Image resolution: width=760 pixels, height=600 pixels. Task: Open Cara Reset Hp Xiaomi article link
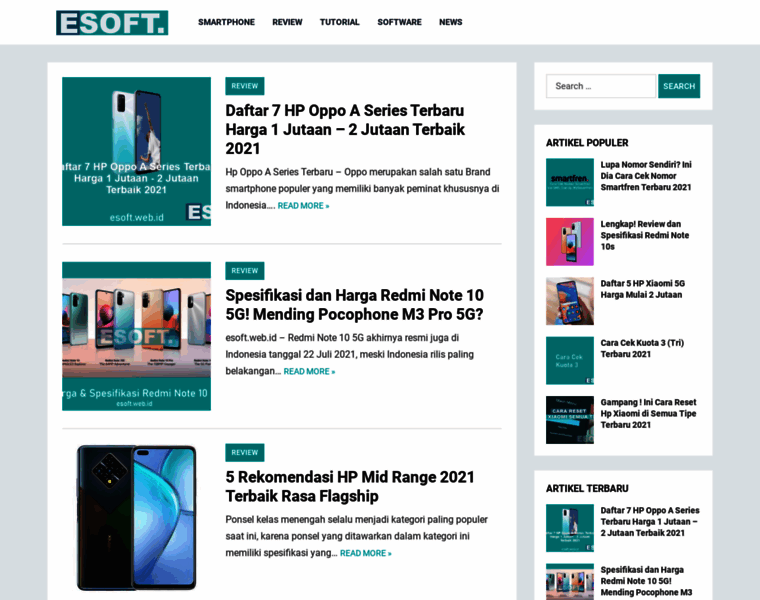649,413
